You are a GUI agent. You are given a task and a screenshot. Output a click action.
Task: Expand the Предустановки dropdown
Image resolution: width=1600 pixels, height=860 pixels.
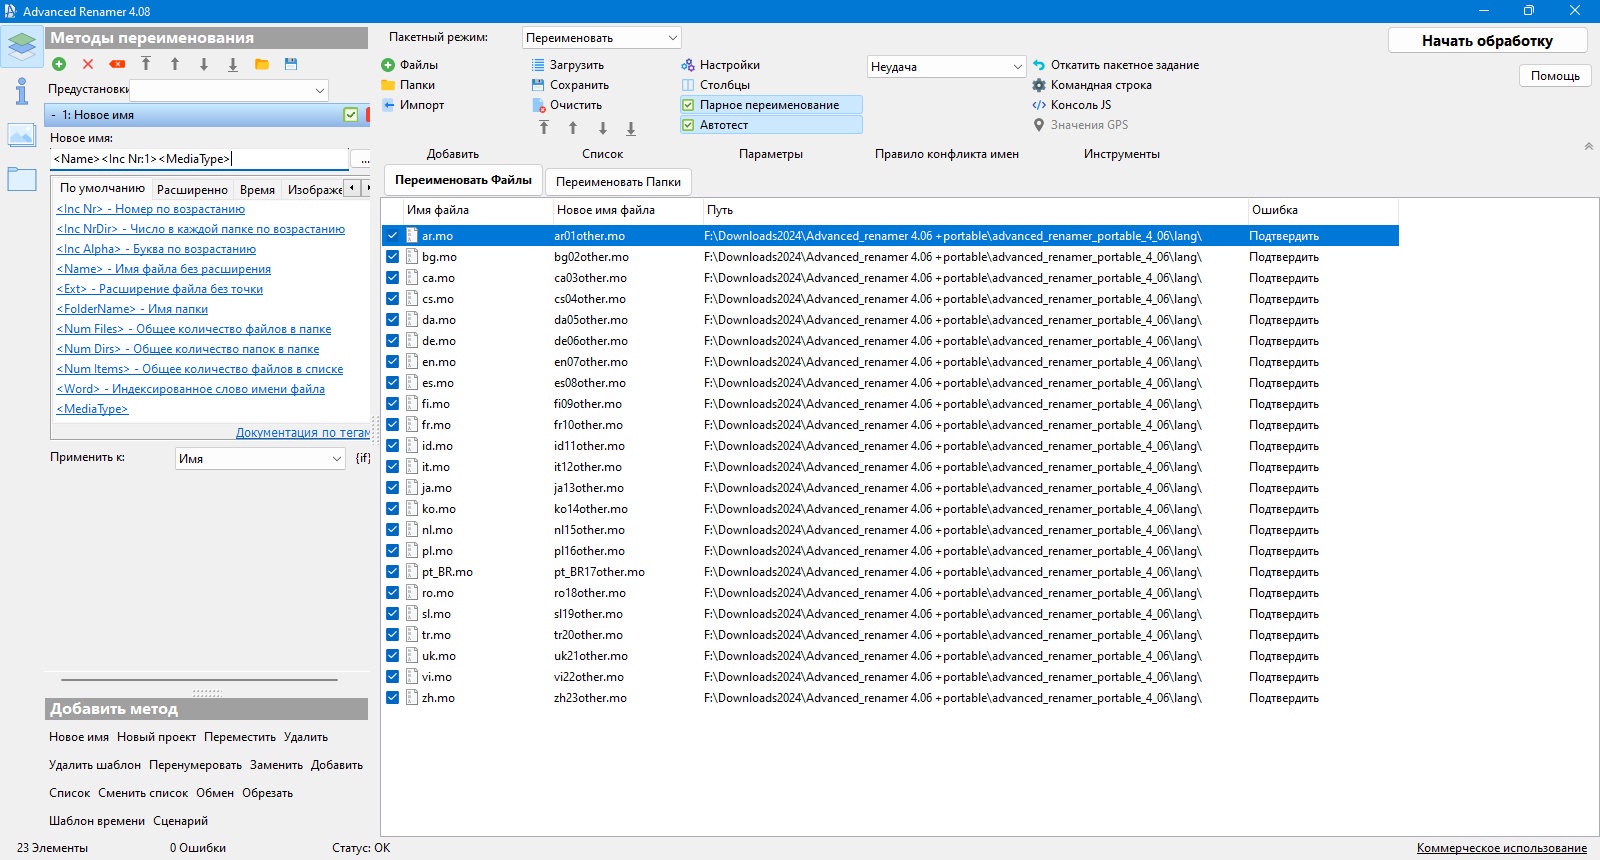point(229,90)
